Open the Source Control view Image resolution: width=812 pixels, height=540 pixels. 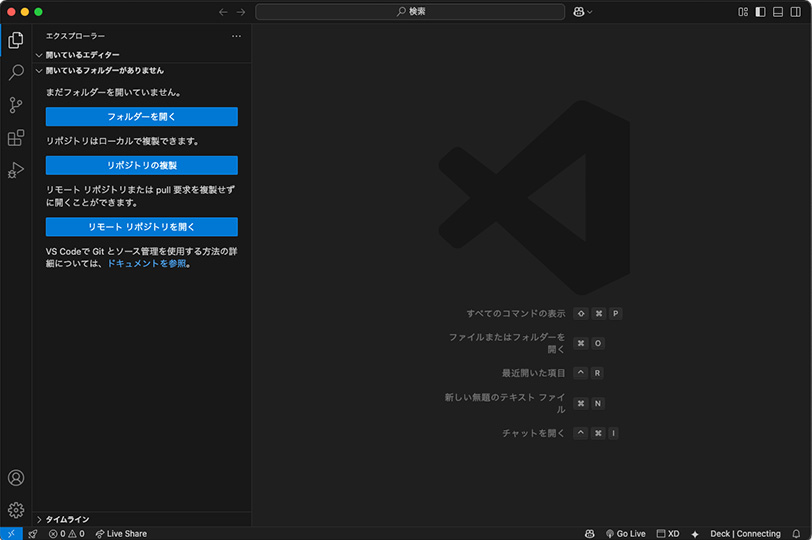pos(16,105)
